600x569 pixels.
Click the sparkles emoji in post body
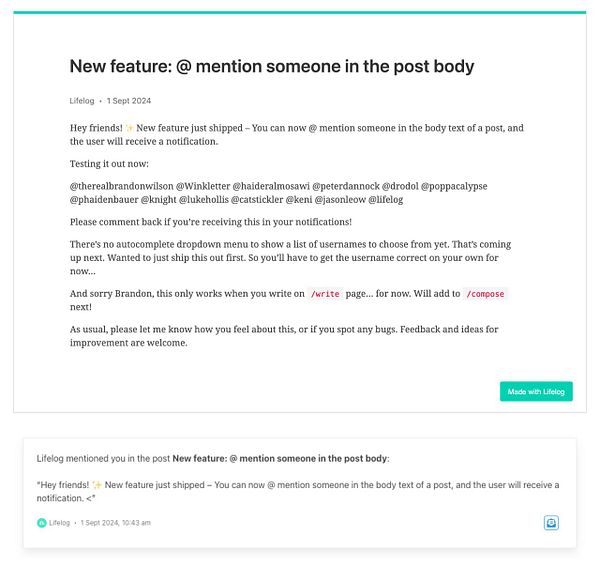(129, 128)
